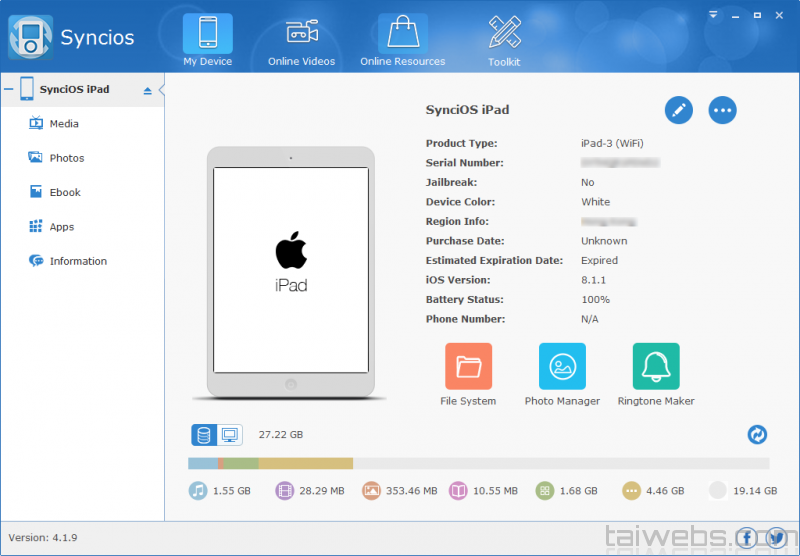Go to Apps in the sidebar

(62, 227)
